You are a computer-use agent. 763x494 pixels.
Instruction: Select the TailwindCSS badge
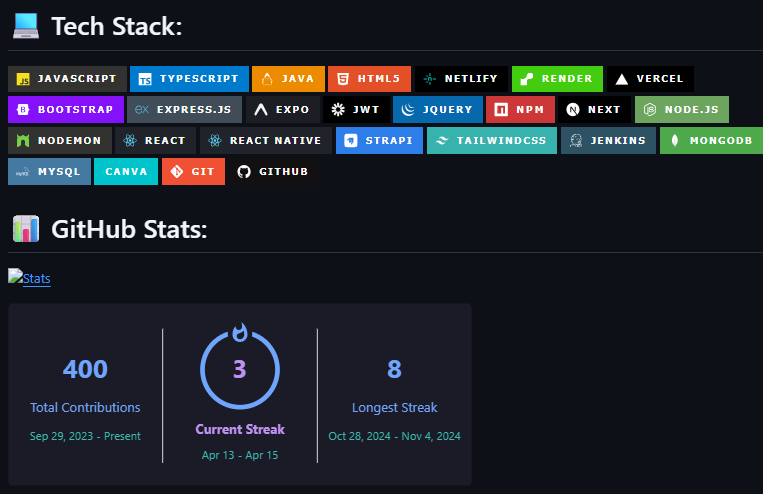tap(491, 141)
